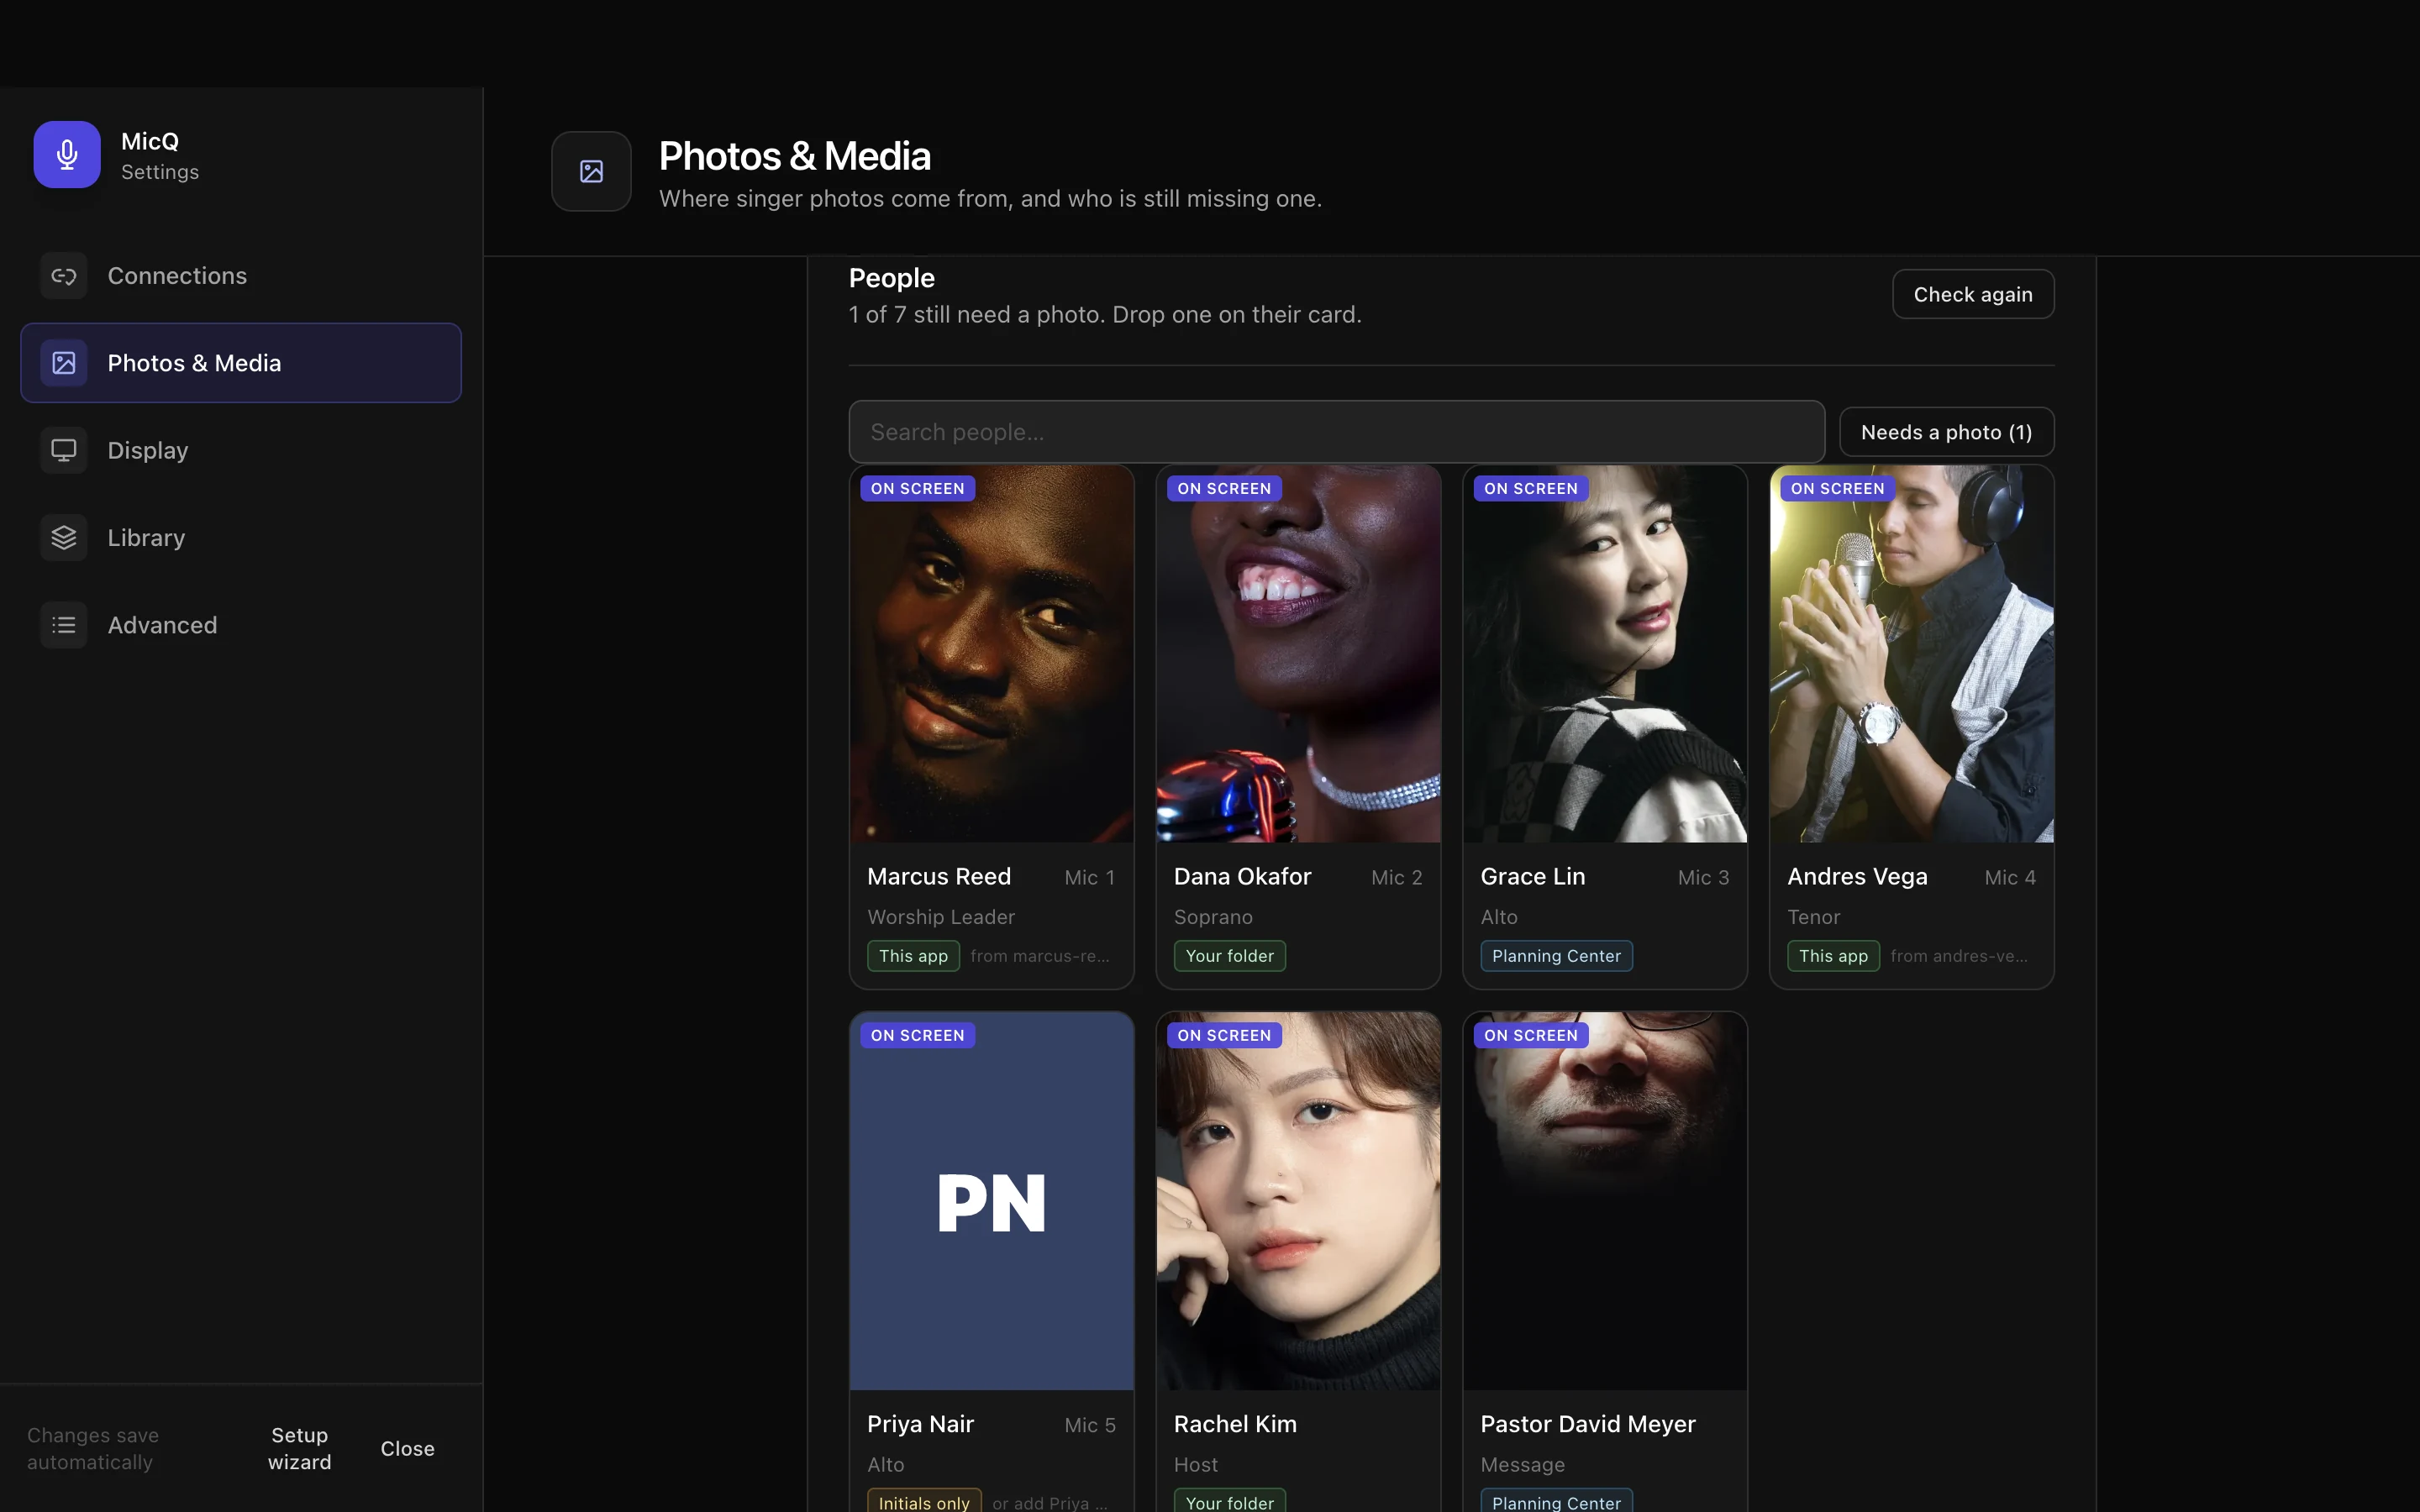Screen dimensions: 2420x1512
Task: Click the People section heading
Action: click(x=891, y=278)
